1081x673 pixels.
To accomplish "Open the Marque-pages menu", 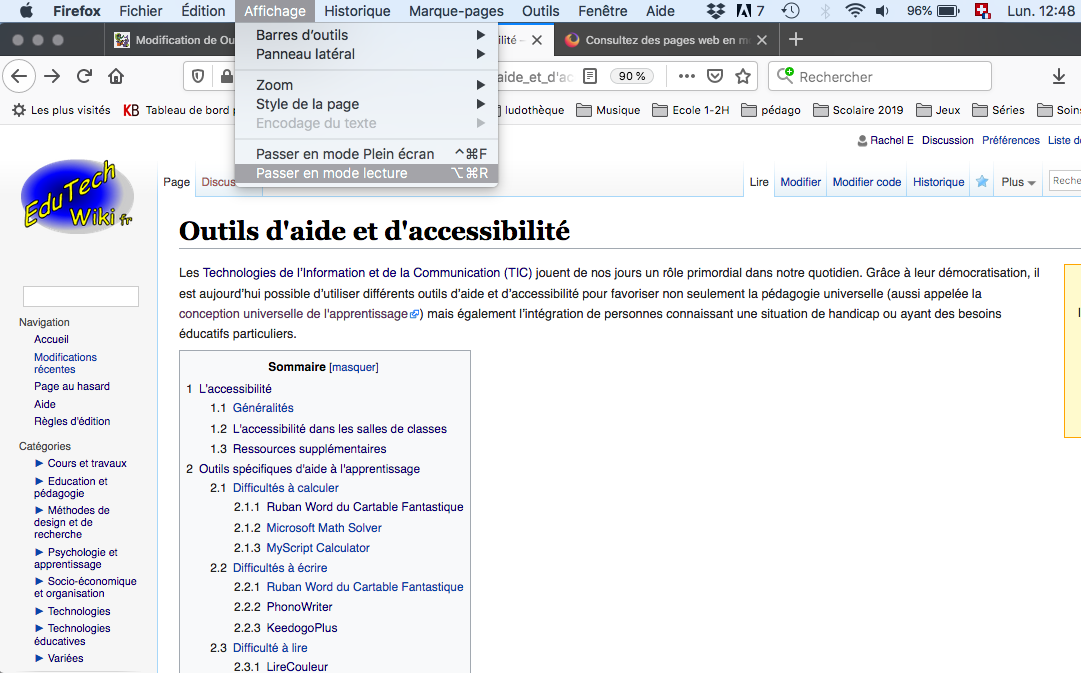I will coord(456,11).
